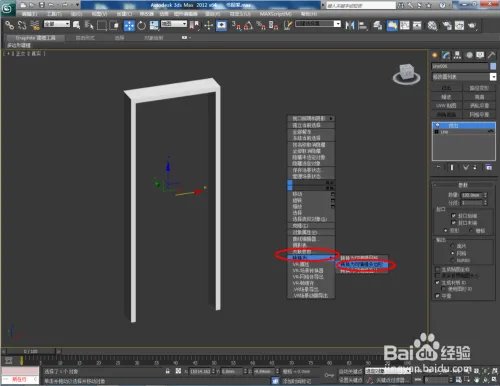Click the Bind to Space Warp tool

[x=35, y=25]
